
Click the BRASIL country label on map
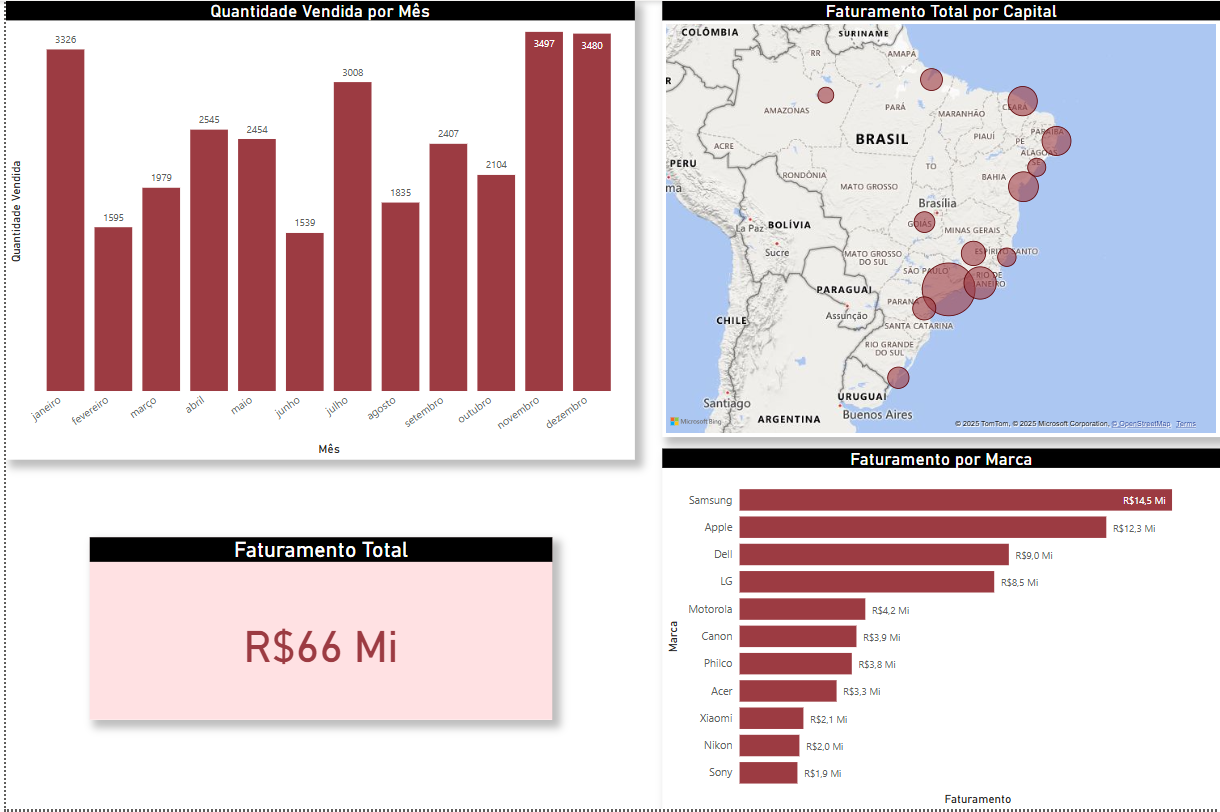[x=882, y=139]
